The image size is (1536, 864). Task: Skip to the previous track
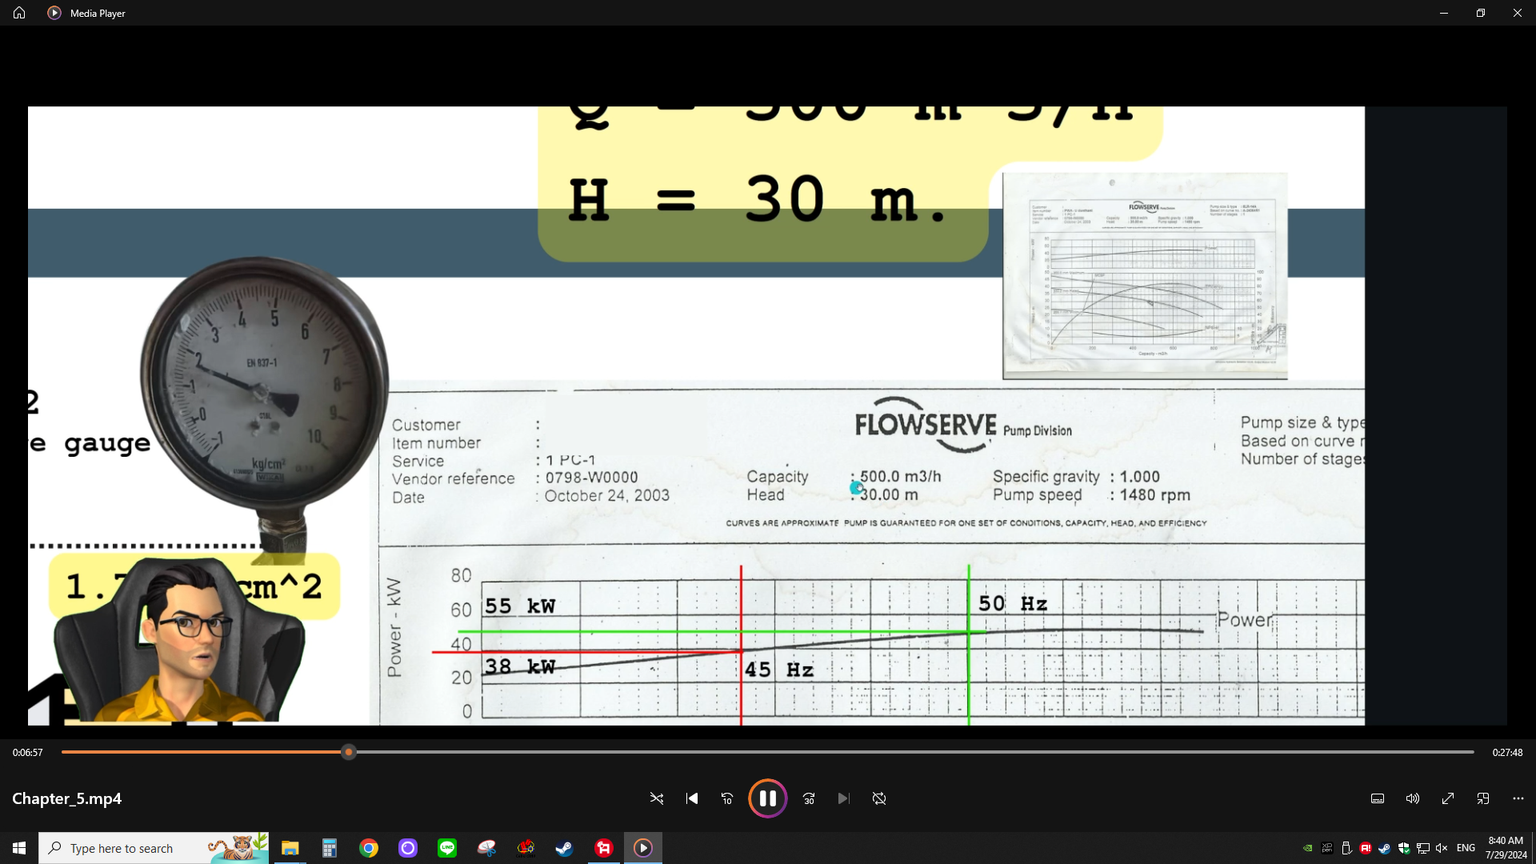[692, 798]
